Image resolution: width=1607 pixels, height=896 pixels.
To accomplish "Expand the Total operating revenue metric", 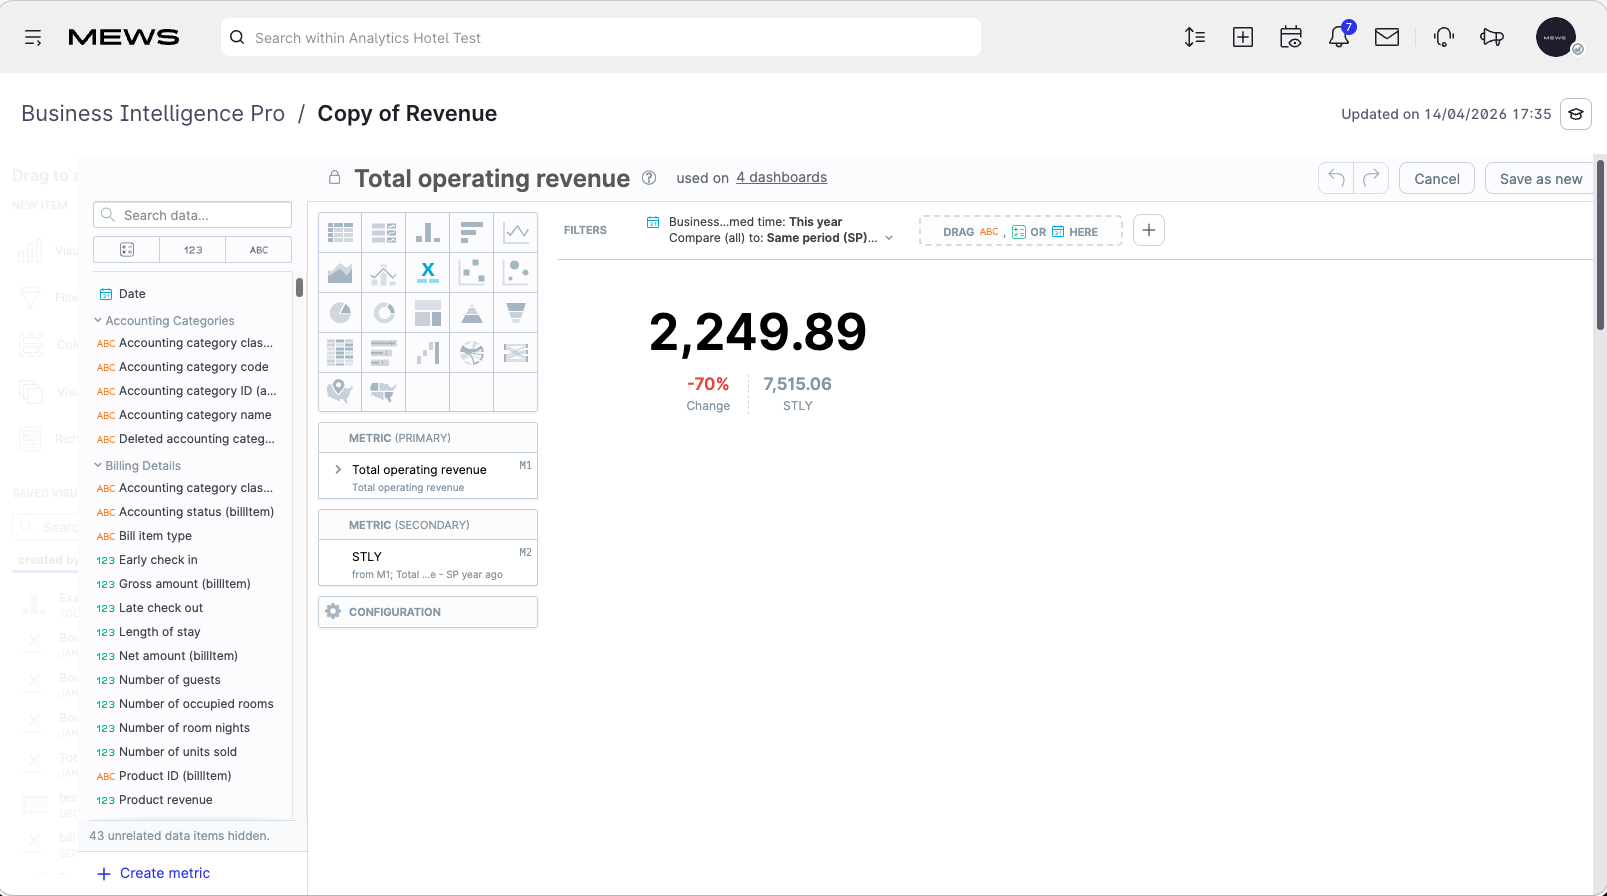I will click(x=338, y=469).
